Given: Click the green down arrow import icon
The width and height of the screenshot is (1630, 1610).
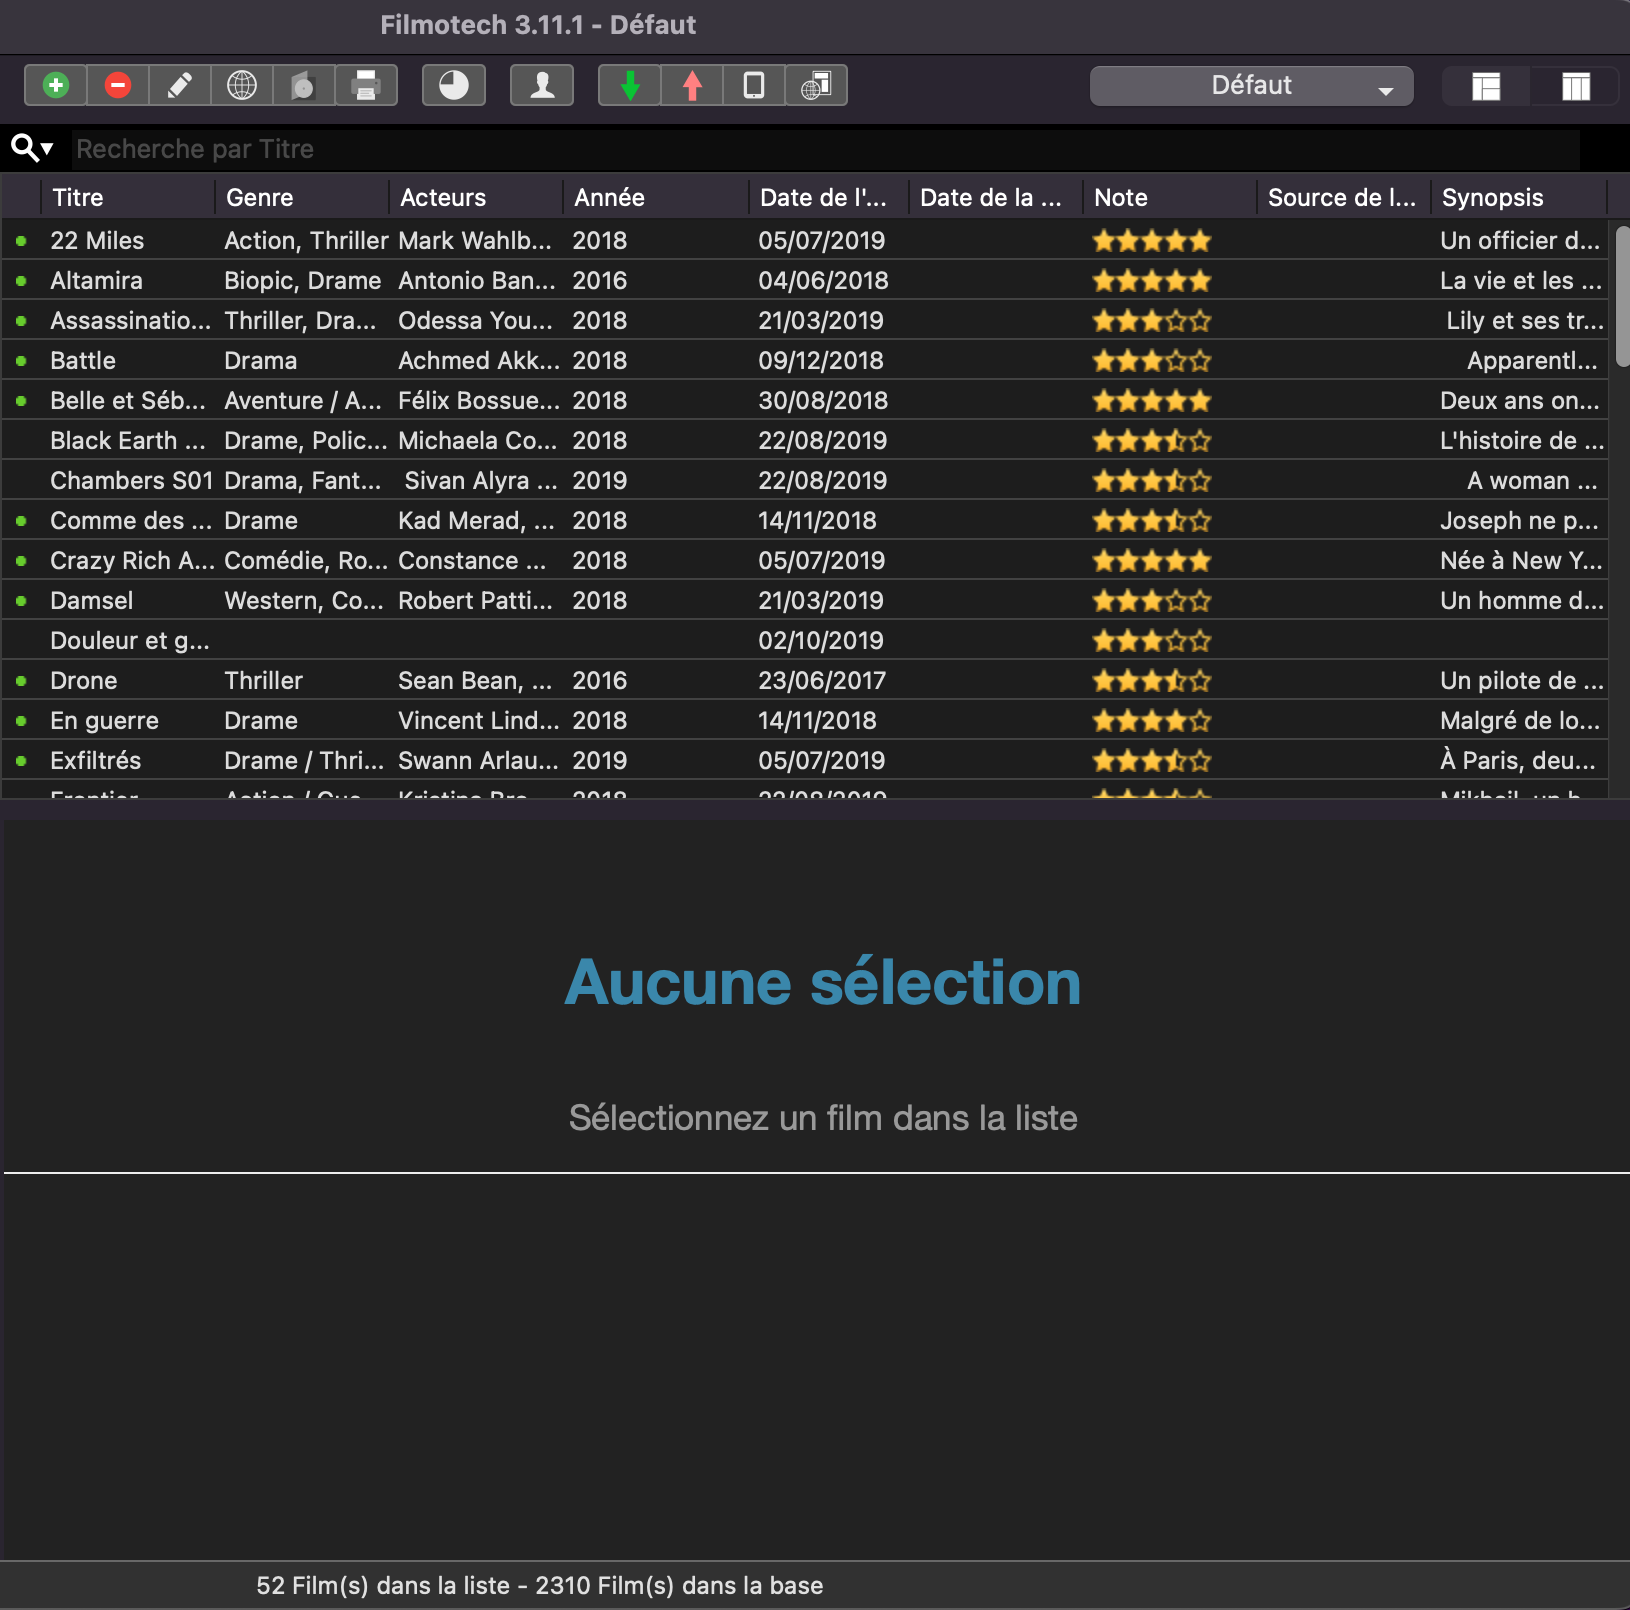Looking at the screenshot, I should coord(630,86).
